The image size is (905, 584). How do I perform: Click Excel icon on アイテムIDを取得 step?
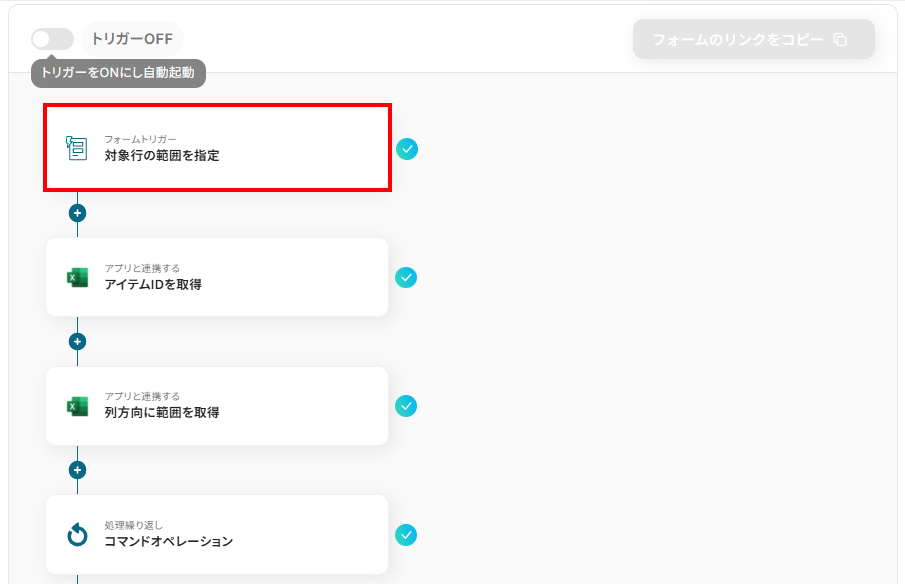tap(77, 278)
